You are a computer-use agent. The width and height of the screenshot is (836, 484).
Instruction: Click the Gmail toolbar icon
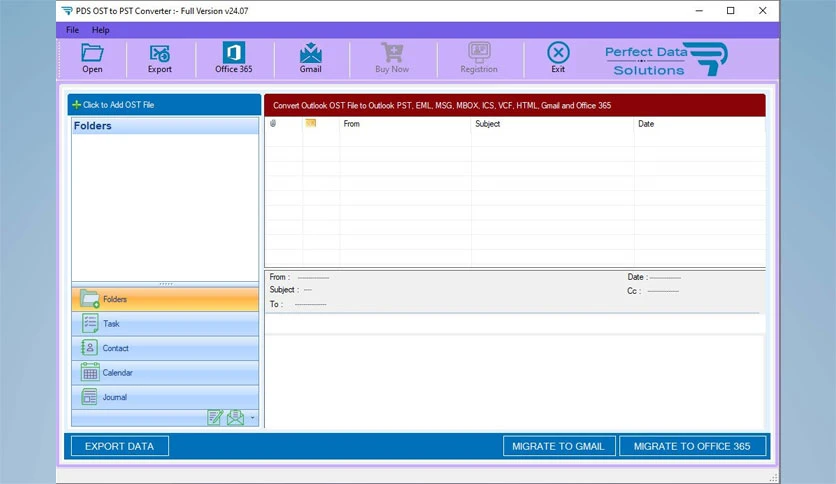point(310,58)
